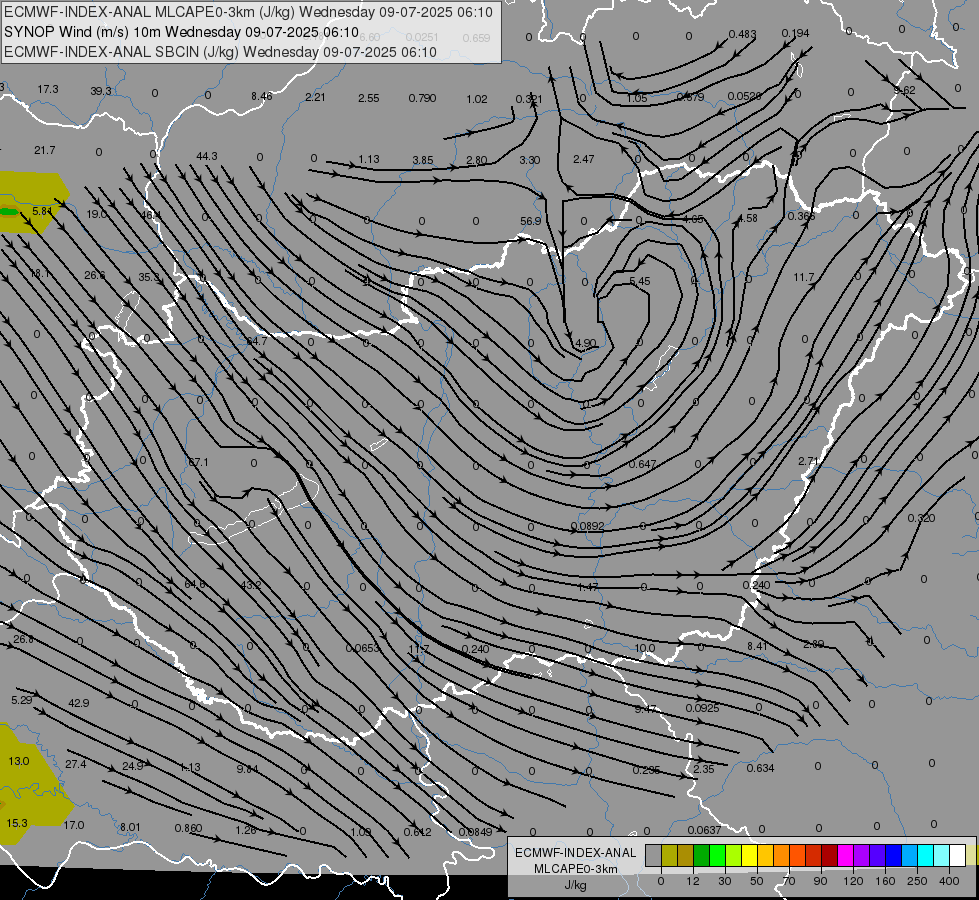Image resolution: width=979 pixels, height=900 pixels.
Task: Click the map value 42.9
Action: [79, 703]
